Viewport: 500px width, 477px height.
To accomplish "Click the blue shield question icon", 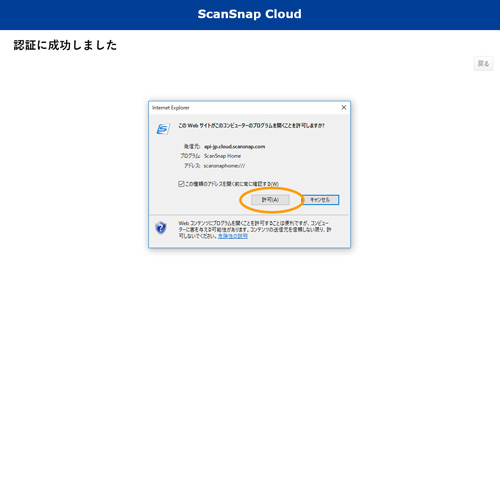I will click(x=161, y=228).
